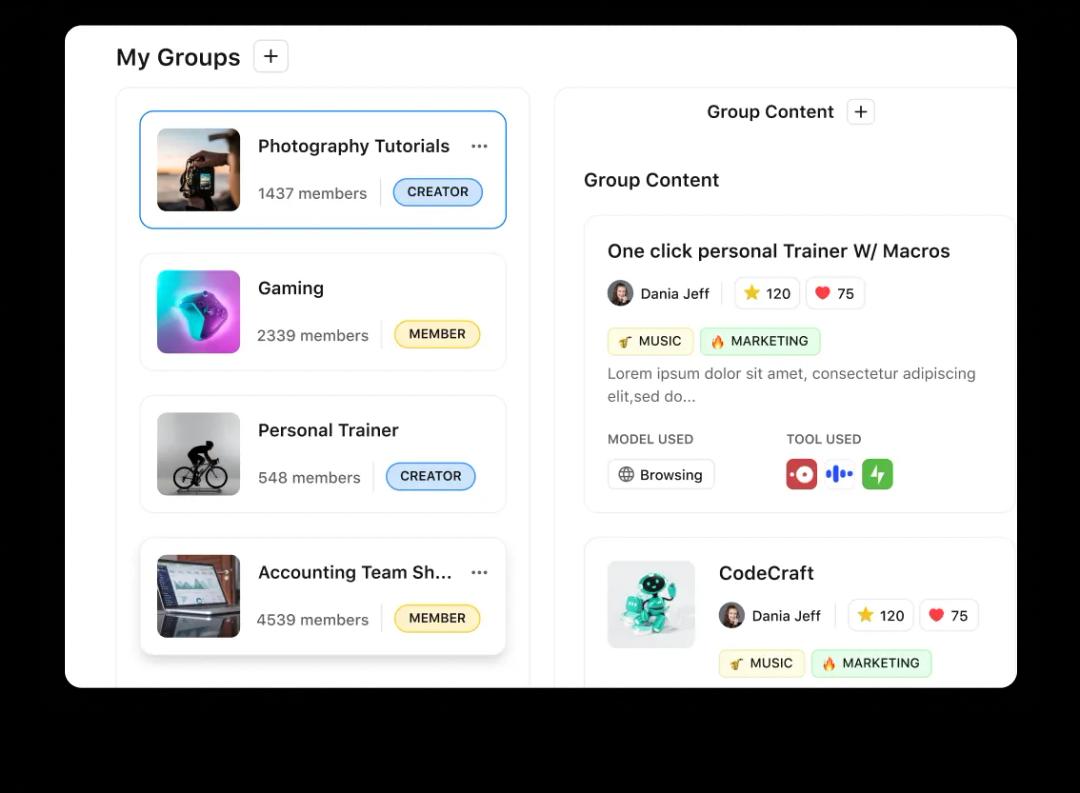Add new content with the Group Content plus button
The image size is (1080, 793).
click(860, 111)
